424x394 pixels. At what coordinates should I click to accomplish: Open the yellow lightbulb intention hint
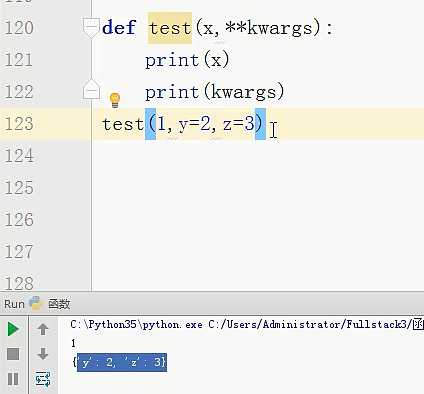tap(115, 100)
